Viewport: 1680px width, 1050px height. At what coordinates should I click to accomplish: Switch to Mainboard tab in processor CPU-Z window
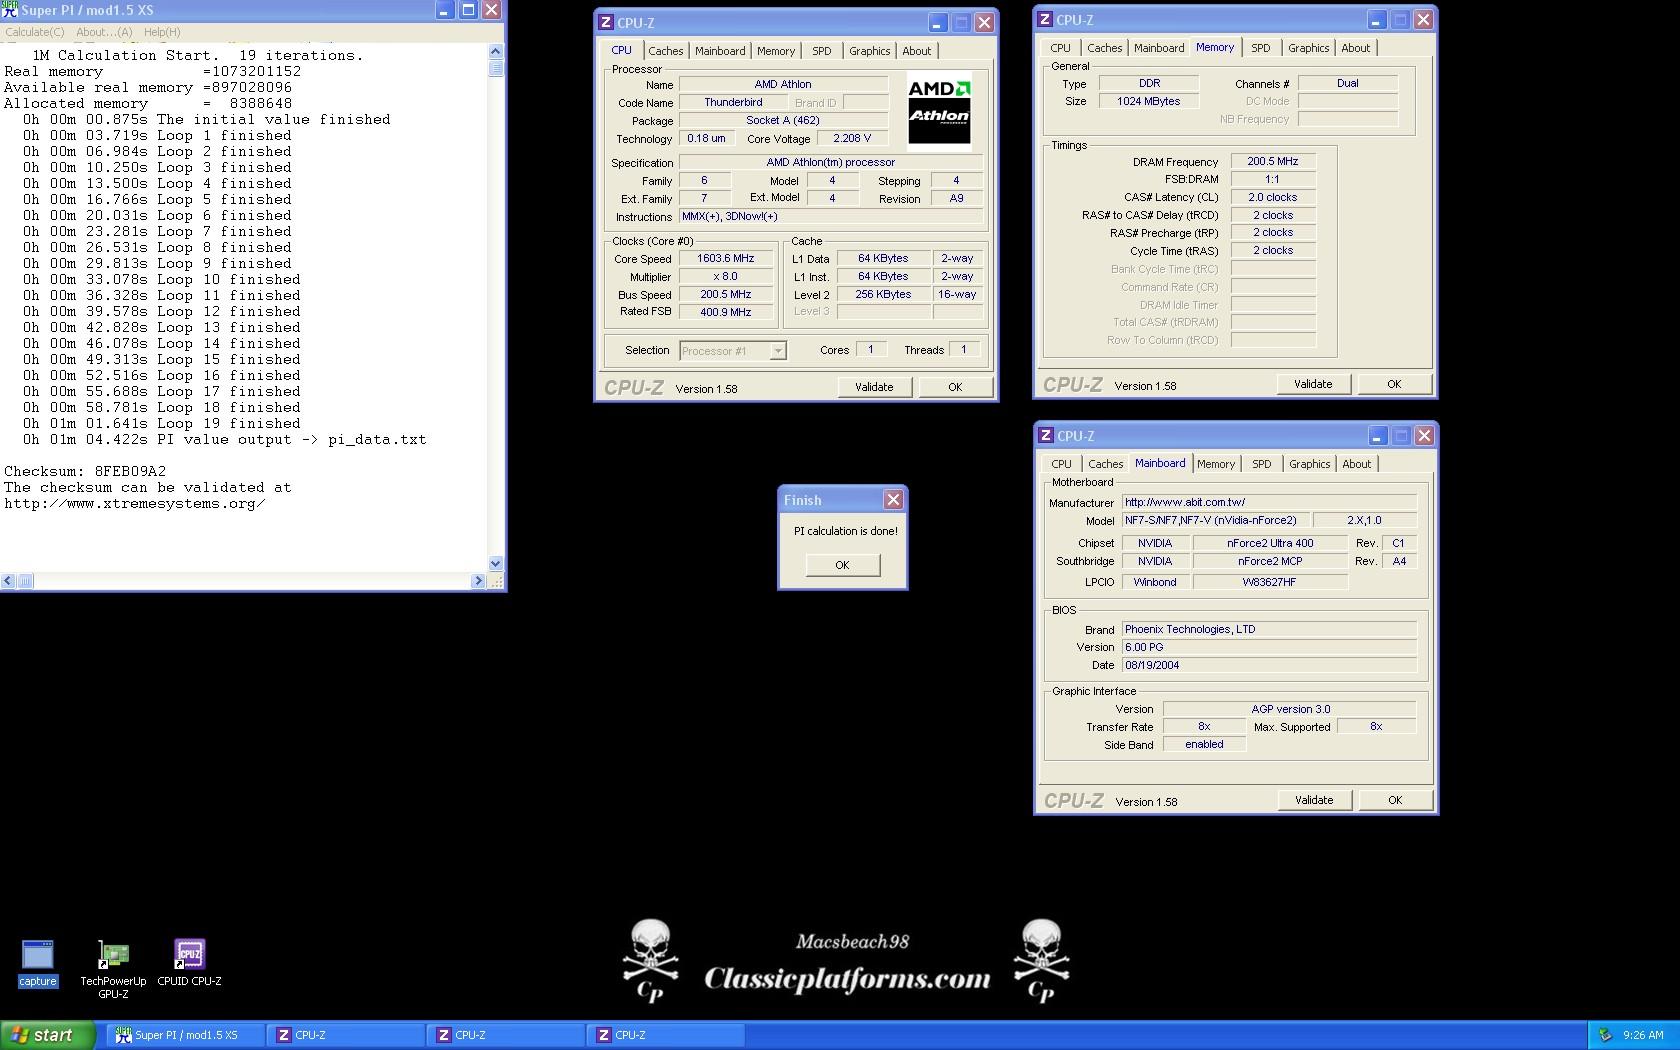pos(720,51)
